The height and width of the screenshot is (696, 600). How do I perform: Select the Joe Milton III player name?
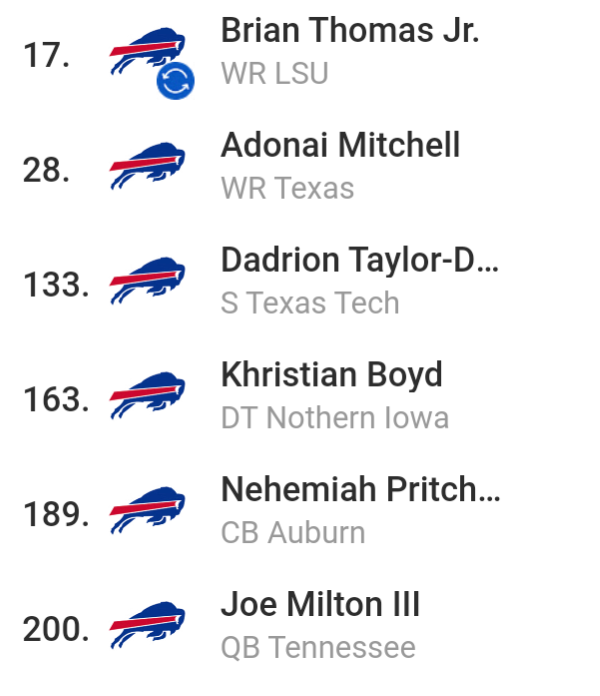(320, 604)
